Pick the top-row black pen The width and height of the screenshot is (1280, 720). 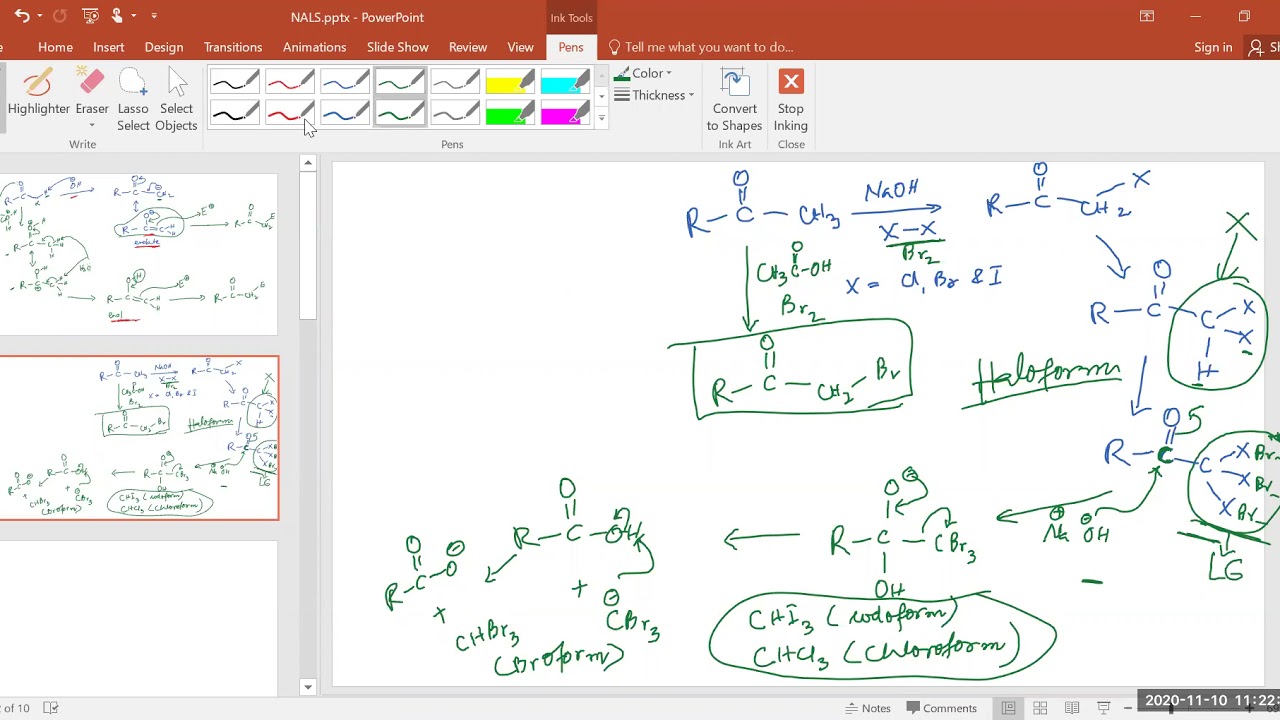(235, 82)
